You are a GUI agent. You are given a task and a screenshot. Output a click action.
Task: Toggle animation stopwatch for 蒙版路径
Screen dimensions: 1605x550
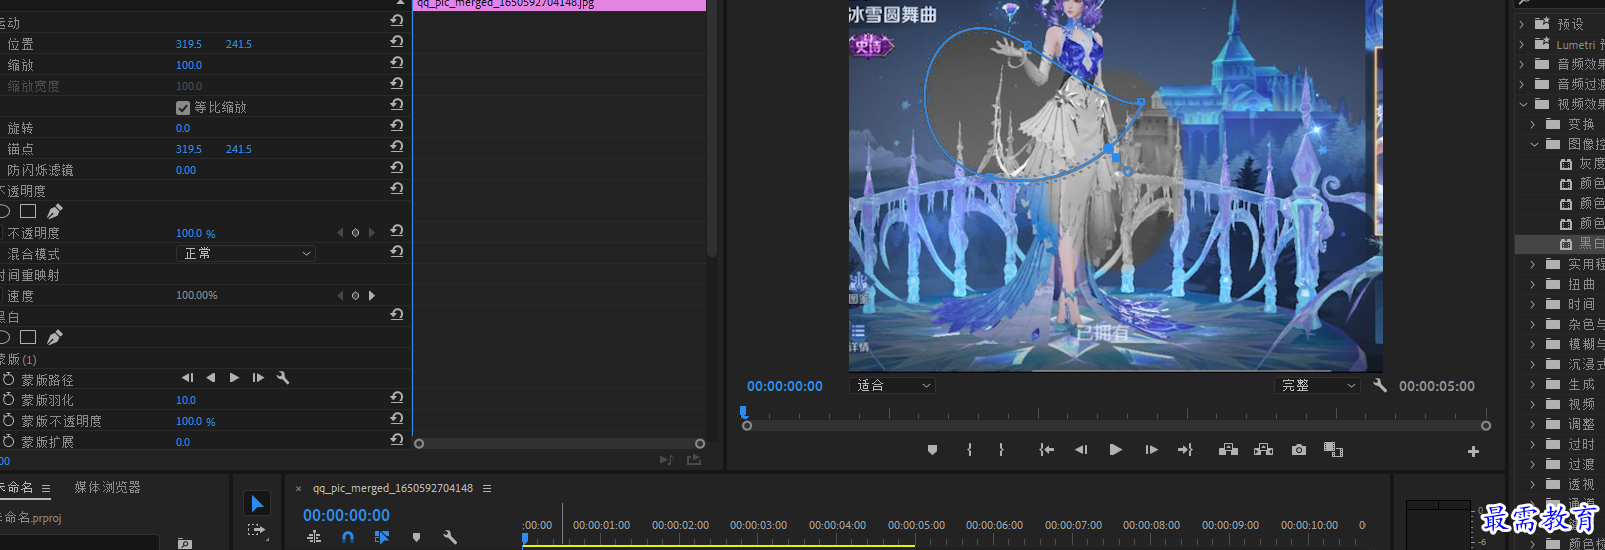pos(8,379)
